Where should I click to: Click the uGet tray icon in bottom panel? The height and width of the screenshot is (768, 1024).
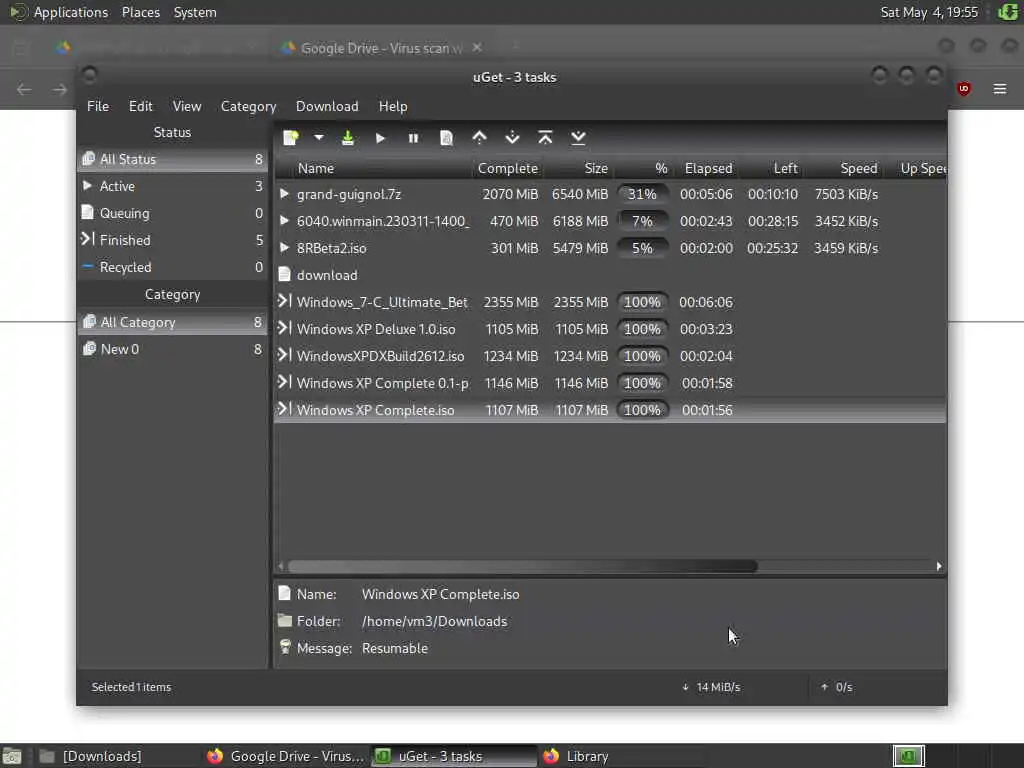pyautogui.click(x=908, y=756)
